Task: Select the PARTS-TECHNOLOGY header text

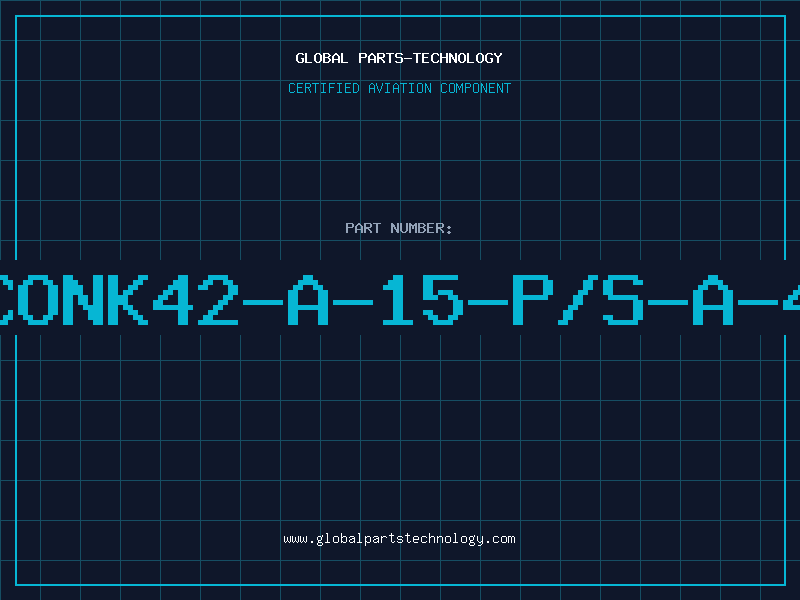Action: [x=430, y=58]
